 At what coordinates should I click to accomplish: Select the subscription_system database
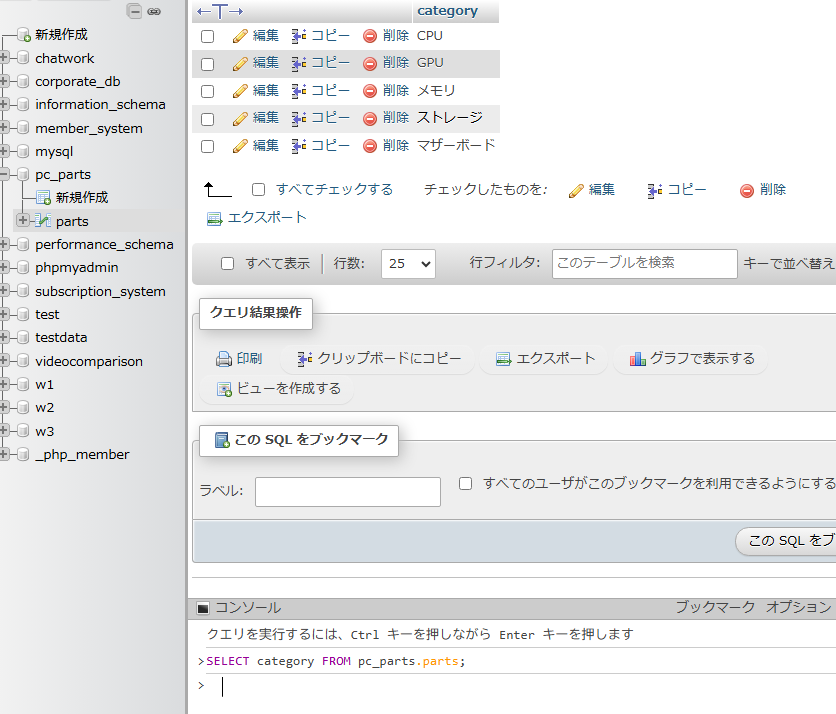[100, 291]
